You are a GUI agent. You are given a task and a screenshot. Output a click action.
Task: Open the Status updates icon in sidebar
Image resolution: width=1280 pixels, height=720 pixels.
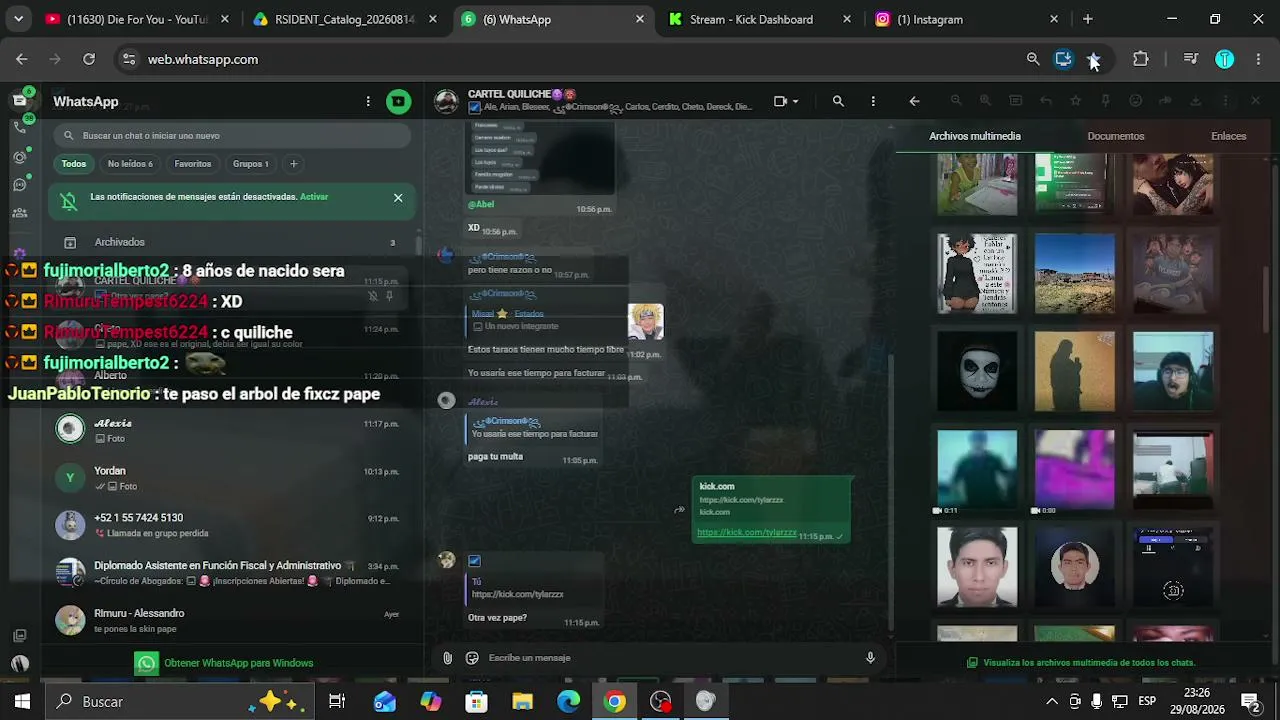(x=20, y=157)
